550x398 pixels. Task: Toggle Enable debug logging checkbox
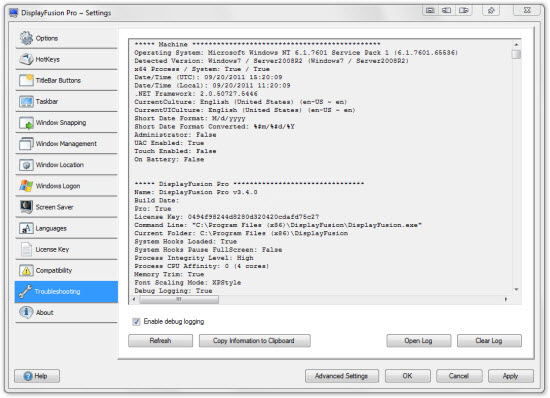[x=136, y=322]
